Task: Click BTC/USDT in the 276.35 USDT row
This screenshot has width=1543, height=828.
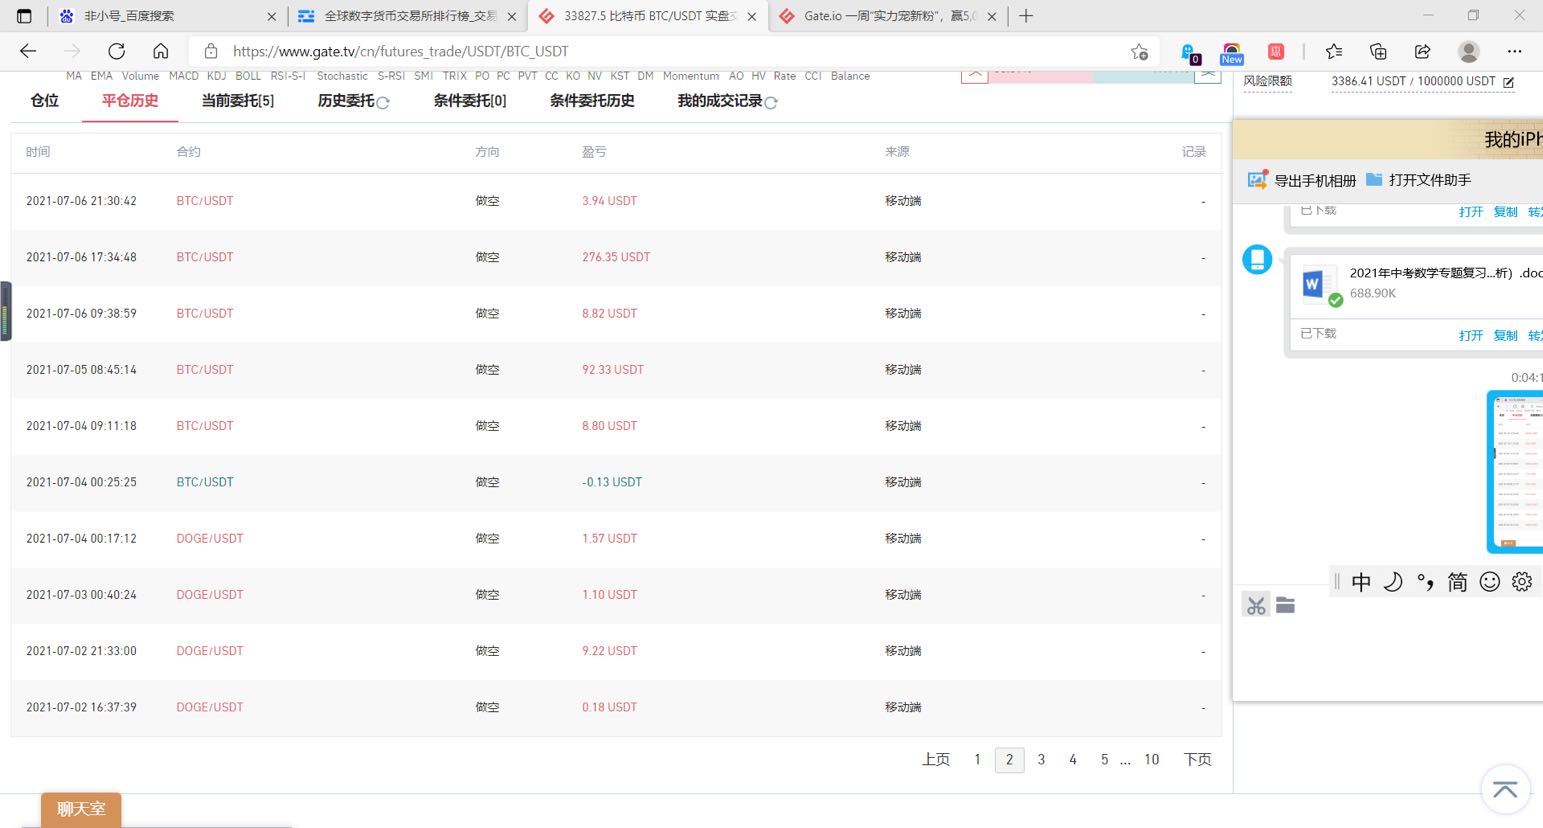Action: (205, 257)
